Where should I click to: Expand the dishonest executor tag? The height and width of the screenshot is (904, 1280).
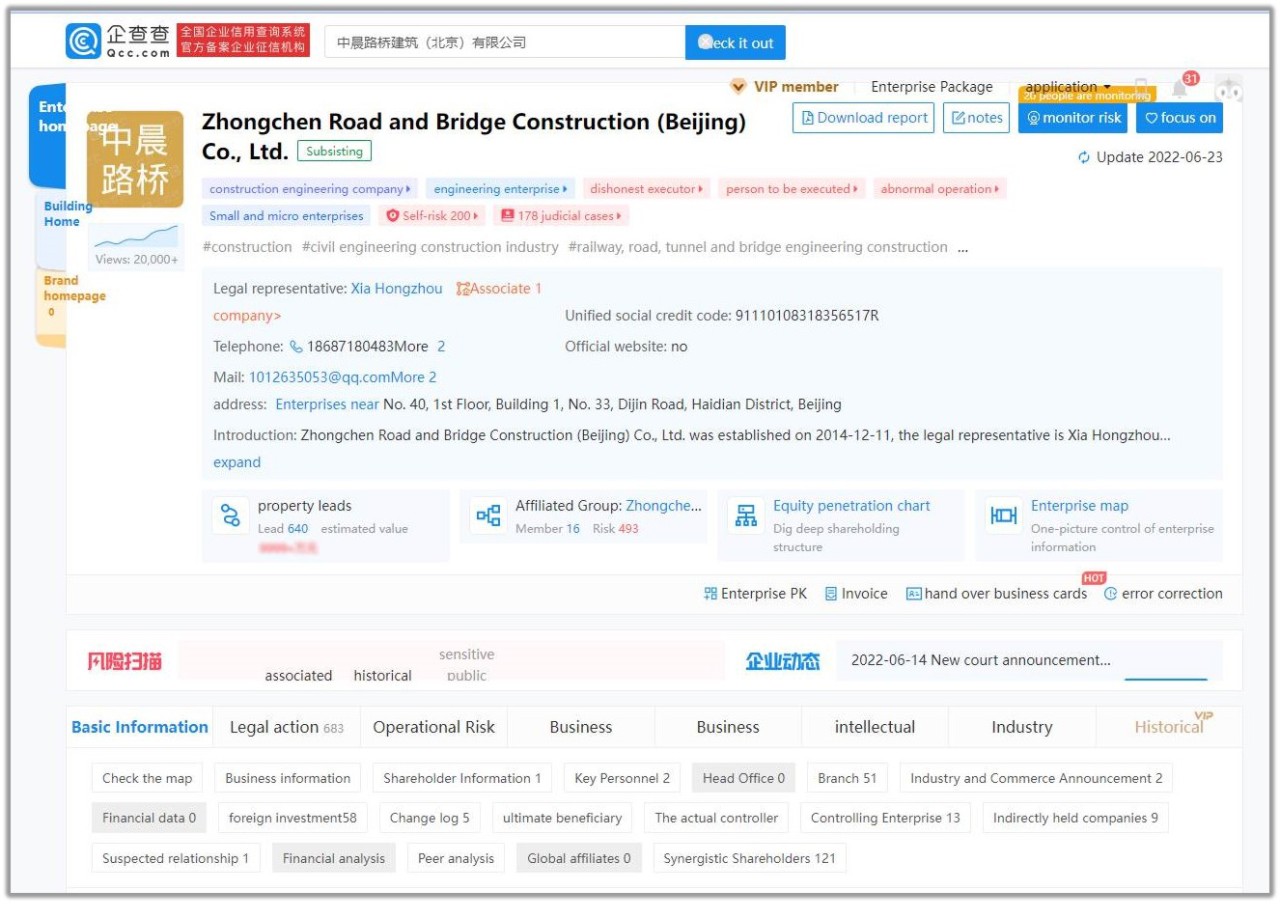646,189
